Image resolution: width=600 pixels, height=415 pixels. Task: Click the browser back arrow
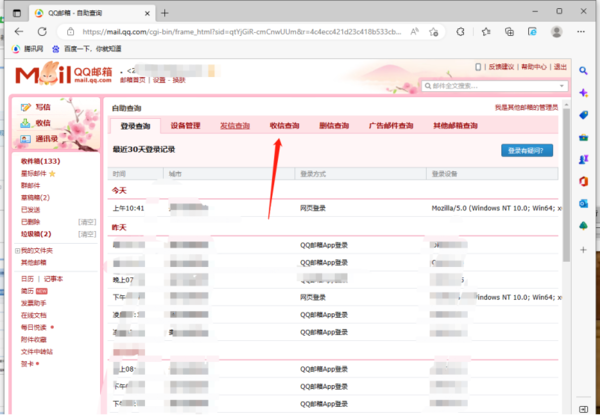21,30
